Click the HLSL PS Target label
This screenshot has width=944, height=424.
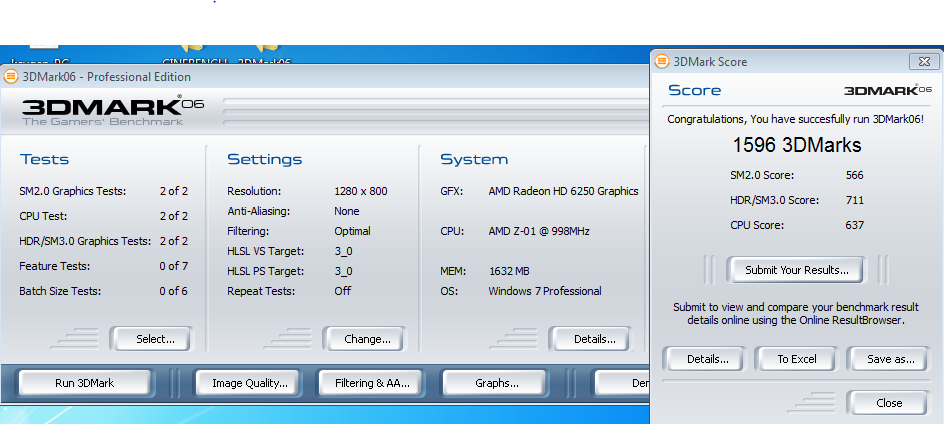[266, 271]
